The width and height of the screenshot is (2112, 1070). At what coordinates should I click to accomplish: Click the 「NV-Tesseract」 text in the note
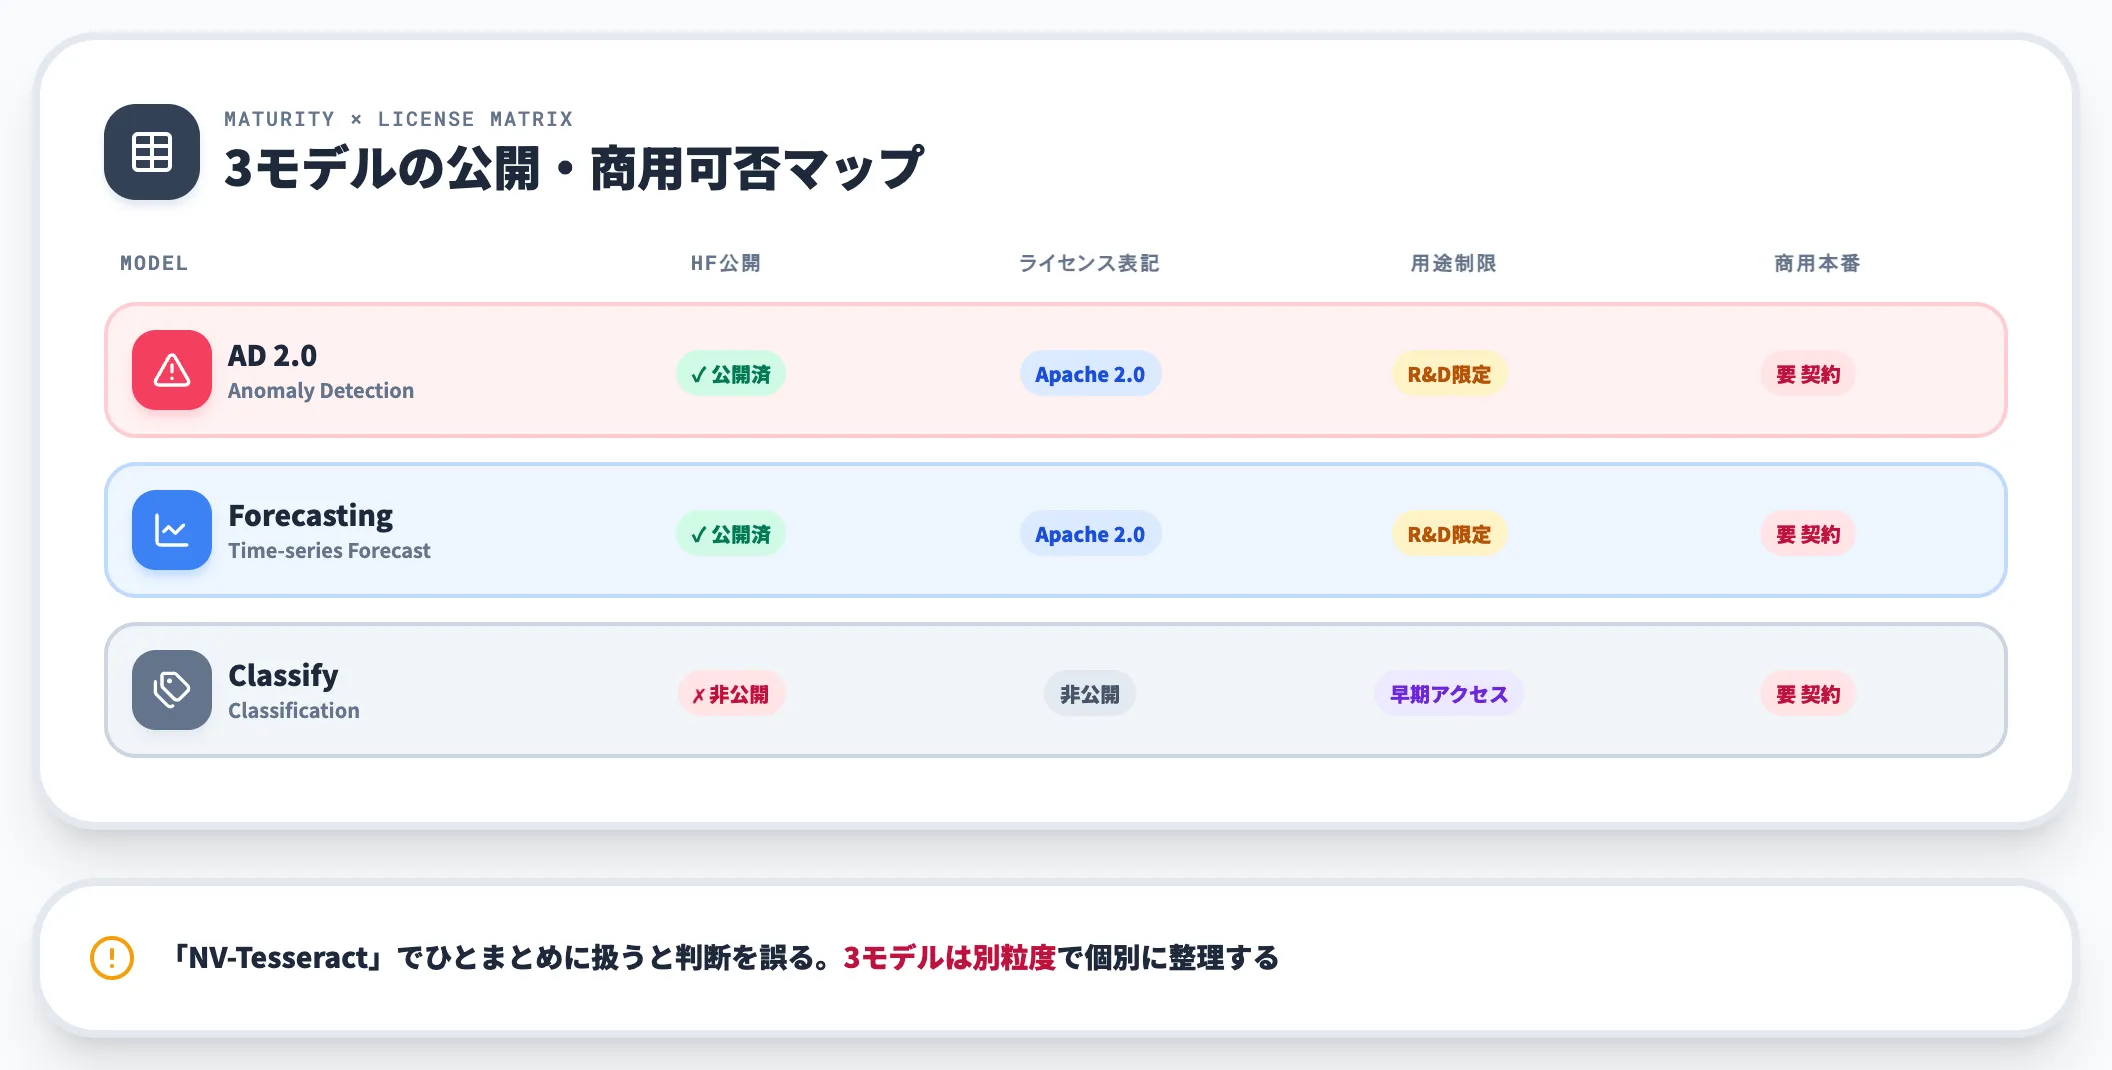pyautogui.click(x=279, y=958)
